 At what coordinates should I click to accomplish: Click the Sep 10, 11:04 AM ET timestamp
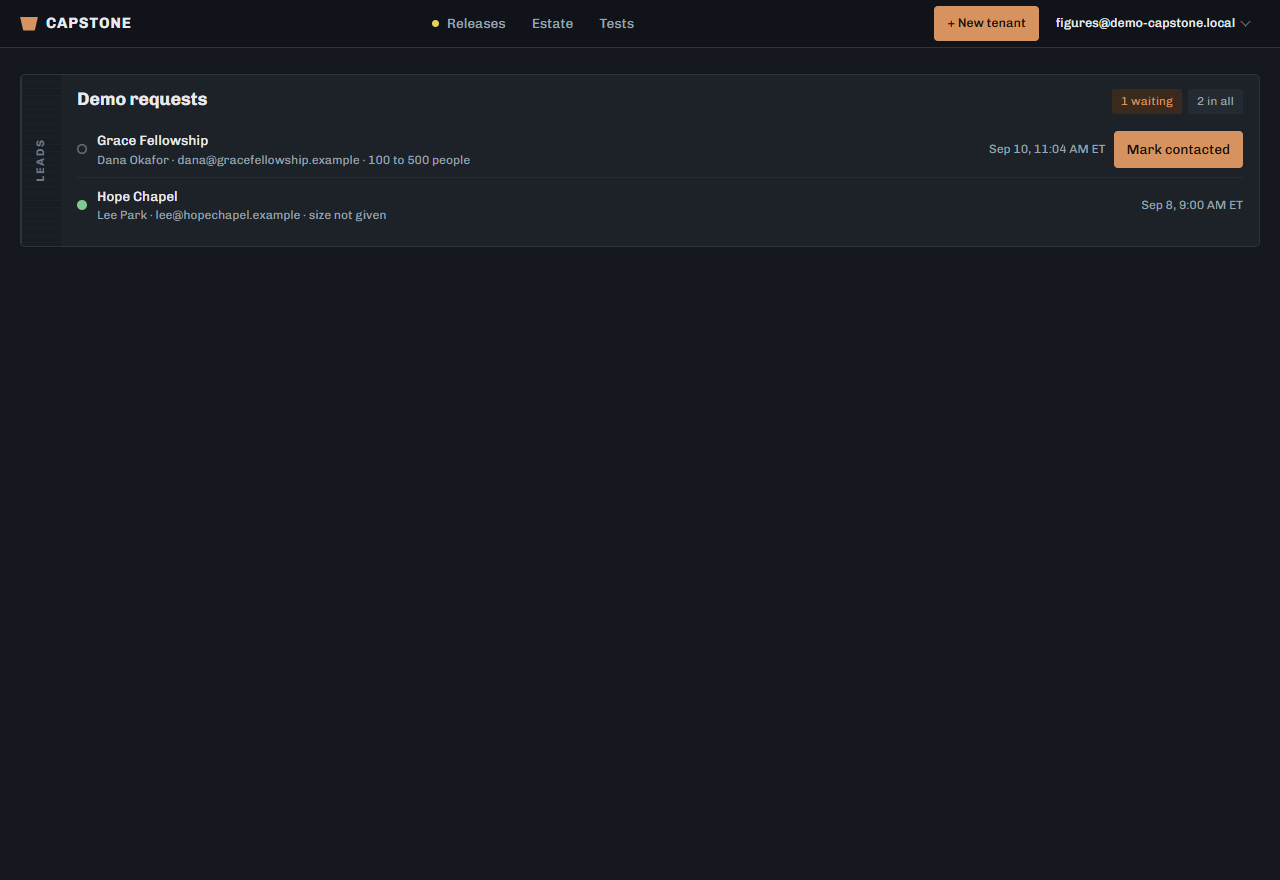1047,149
